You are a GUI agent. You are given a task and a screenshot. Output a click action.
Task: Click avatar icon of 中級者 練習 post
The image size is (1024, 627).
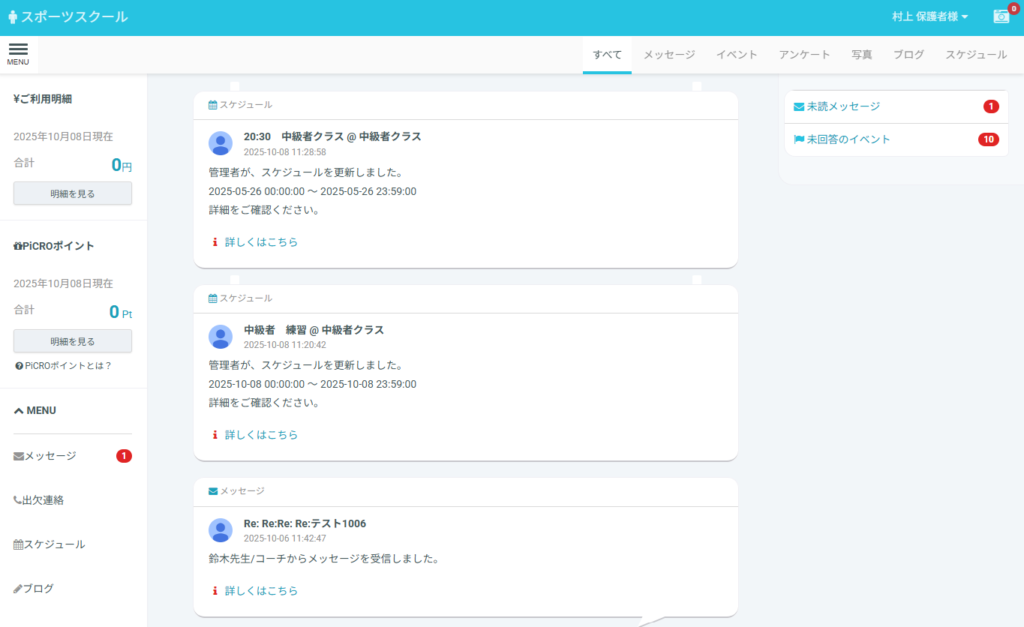[x=220, y=337]
